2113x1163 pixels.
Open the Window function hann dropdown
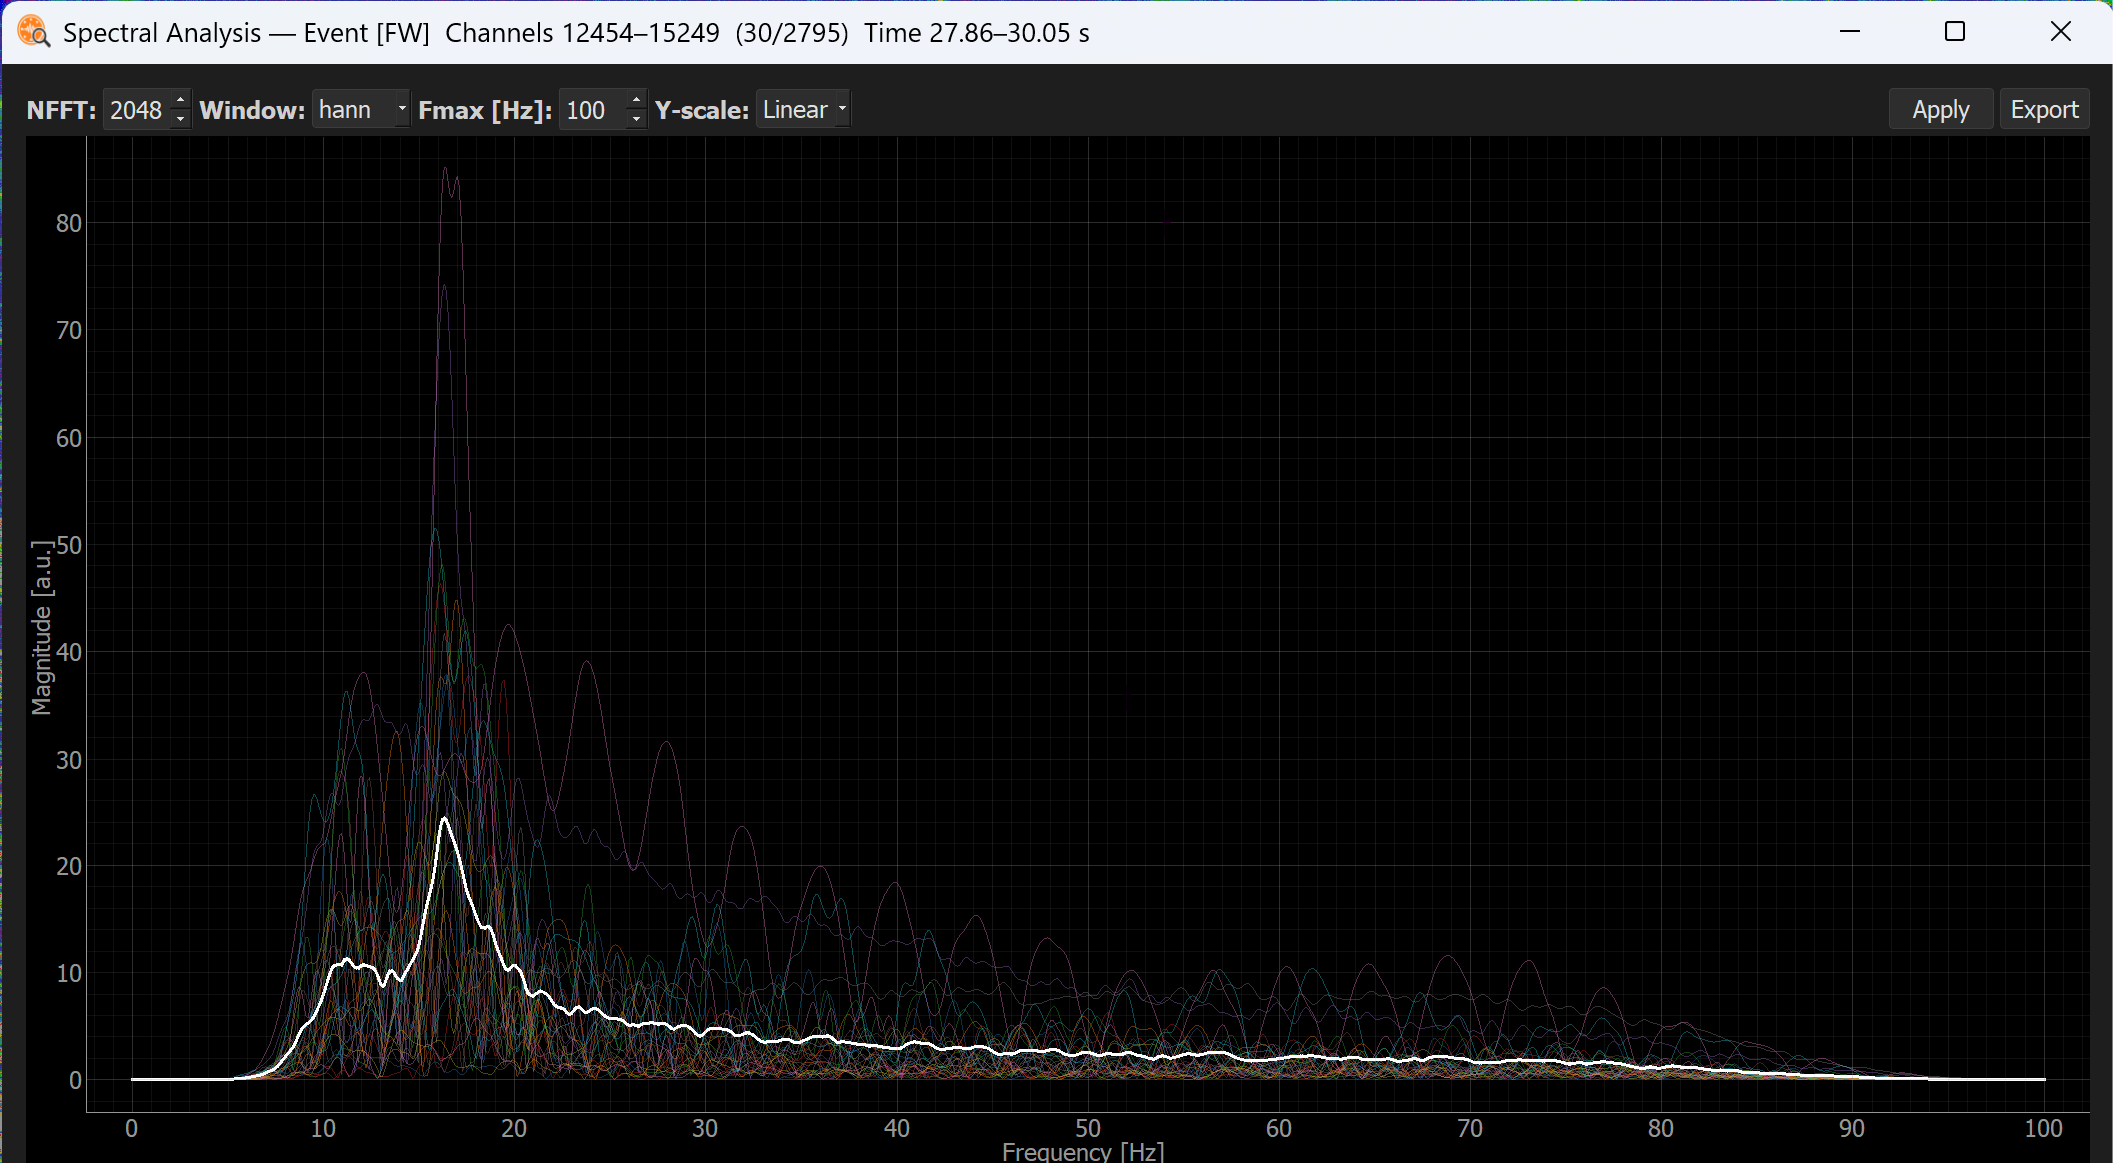click(x=361, y=110)
